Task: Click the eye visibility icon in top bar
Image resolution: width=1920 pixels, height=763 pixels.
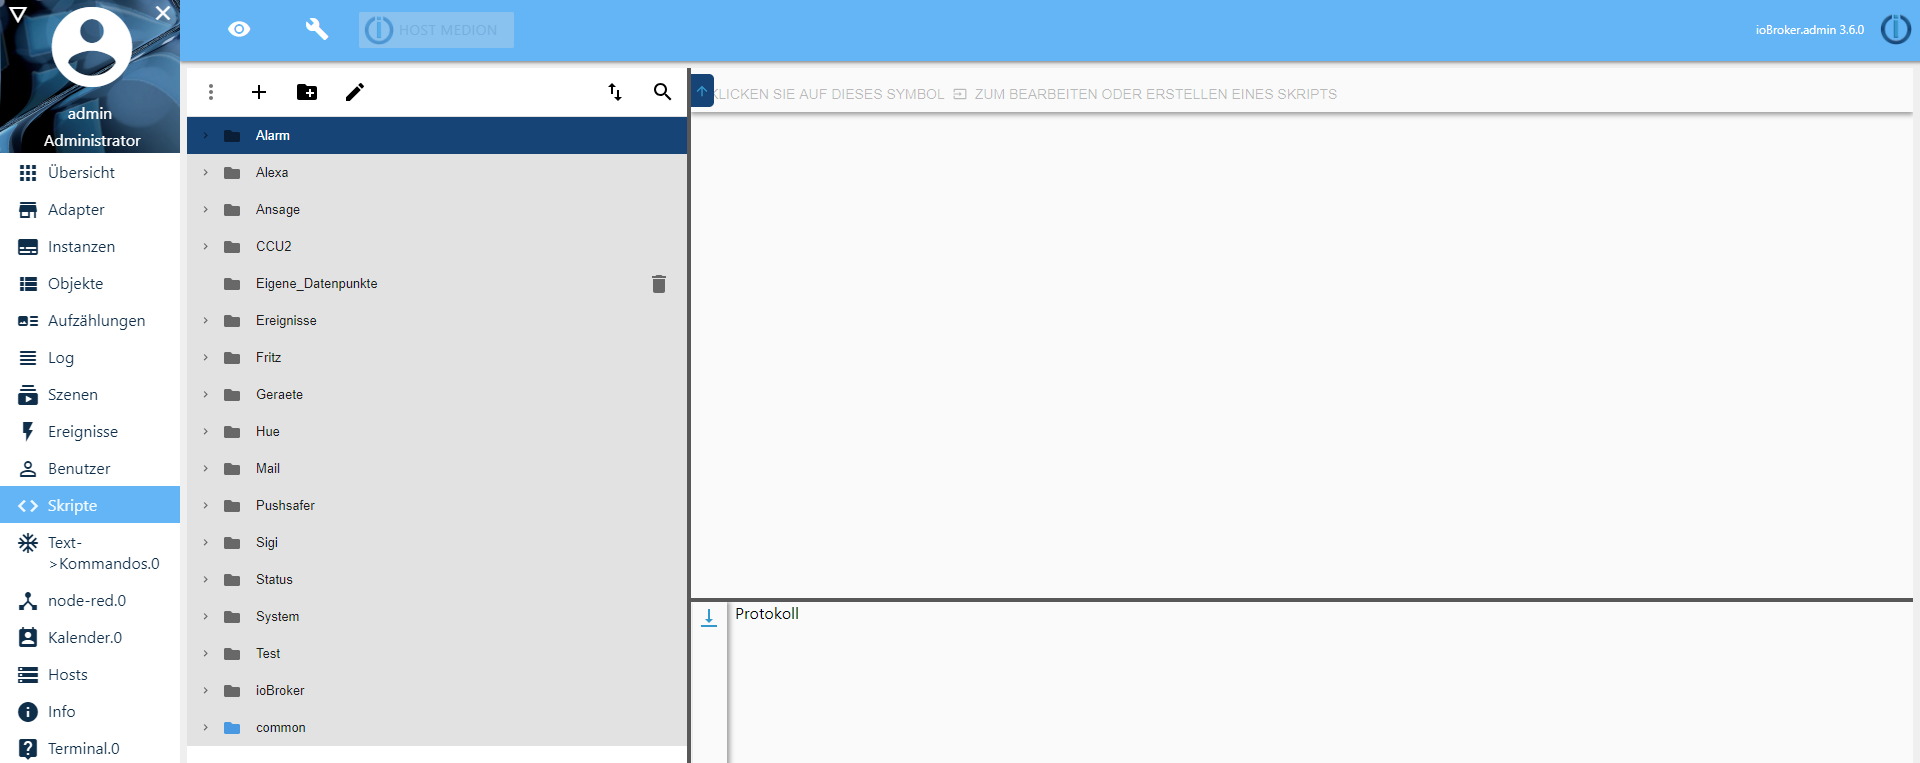Action: tap(239, 30)
